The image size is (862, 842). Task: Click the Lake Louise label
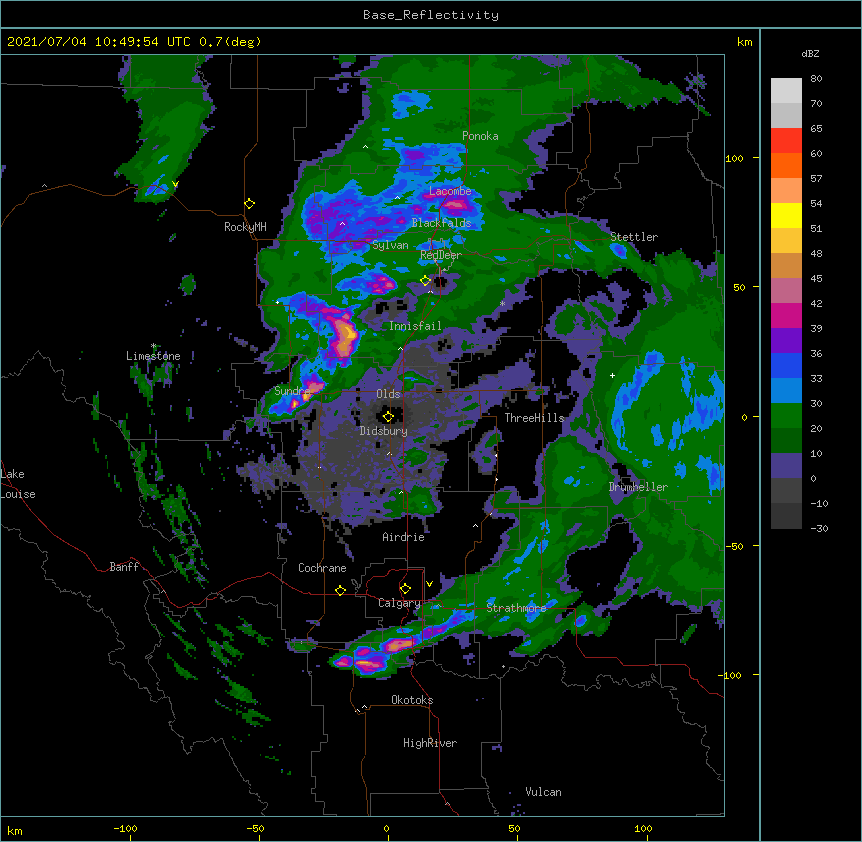18,484
